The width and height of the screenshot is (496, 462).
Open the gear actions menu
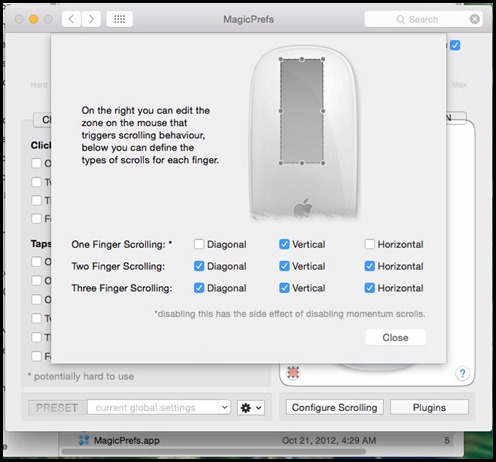click(251, 408)
